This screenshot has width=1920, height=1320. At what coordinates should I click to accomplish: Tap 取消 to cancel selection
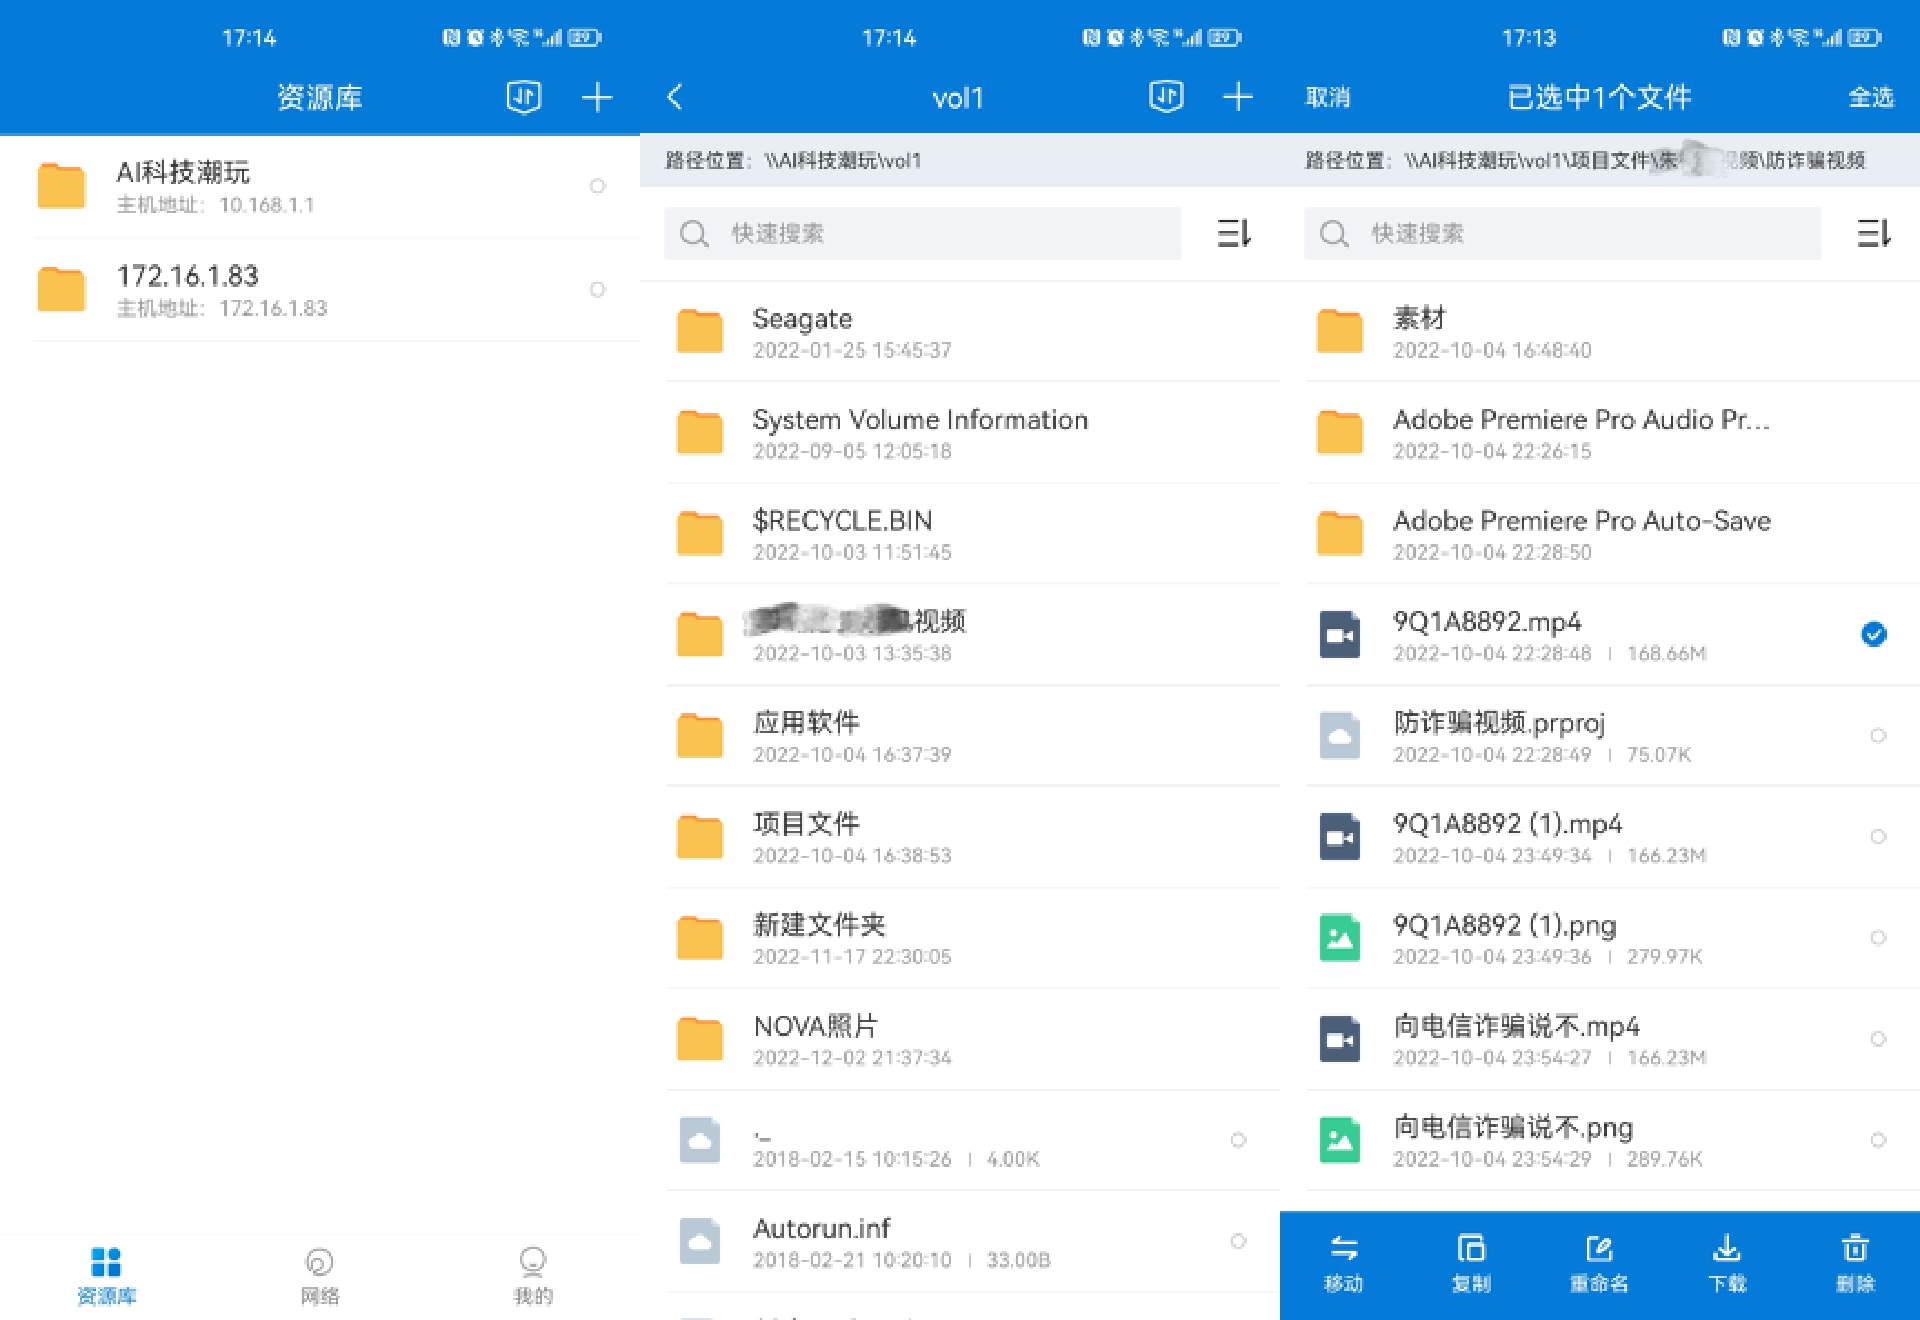1328,97
